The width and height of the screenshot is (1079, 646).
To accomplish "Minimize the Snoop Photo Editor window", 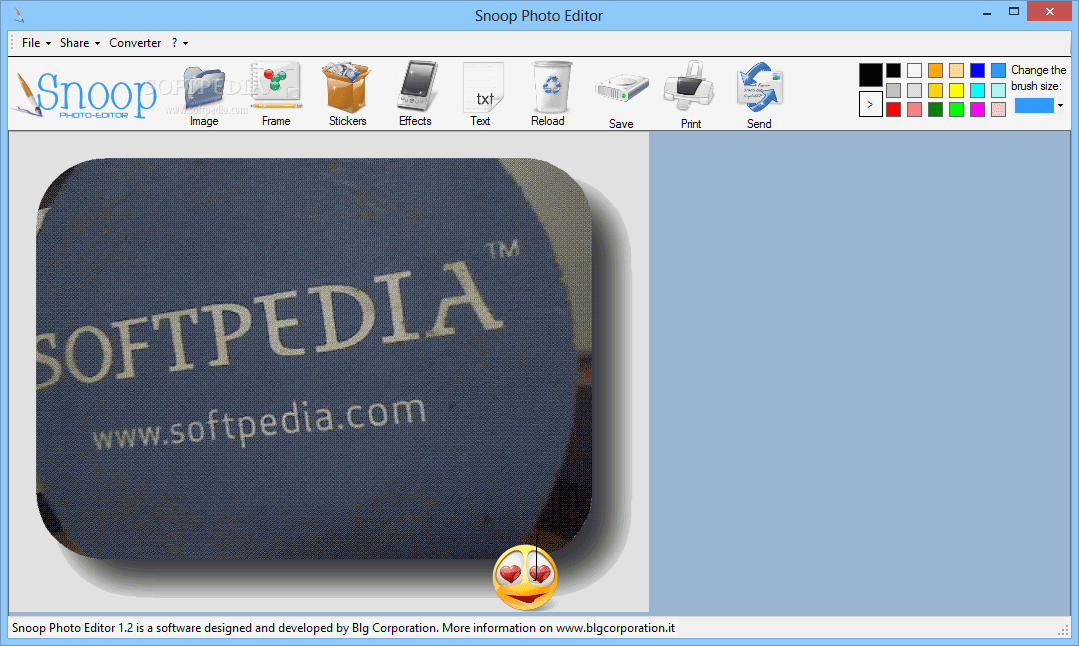I will pos(987,12).
